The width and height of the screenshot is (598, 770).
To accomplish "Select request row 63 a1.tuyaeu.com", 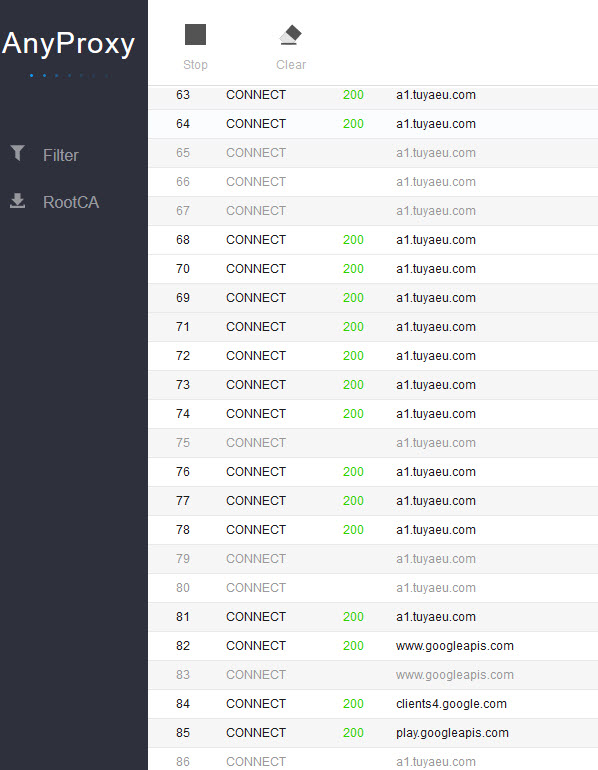I will coord(373,95).
